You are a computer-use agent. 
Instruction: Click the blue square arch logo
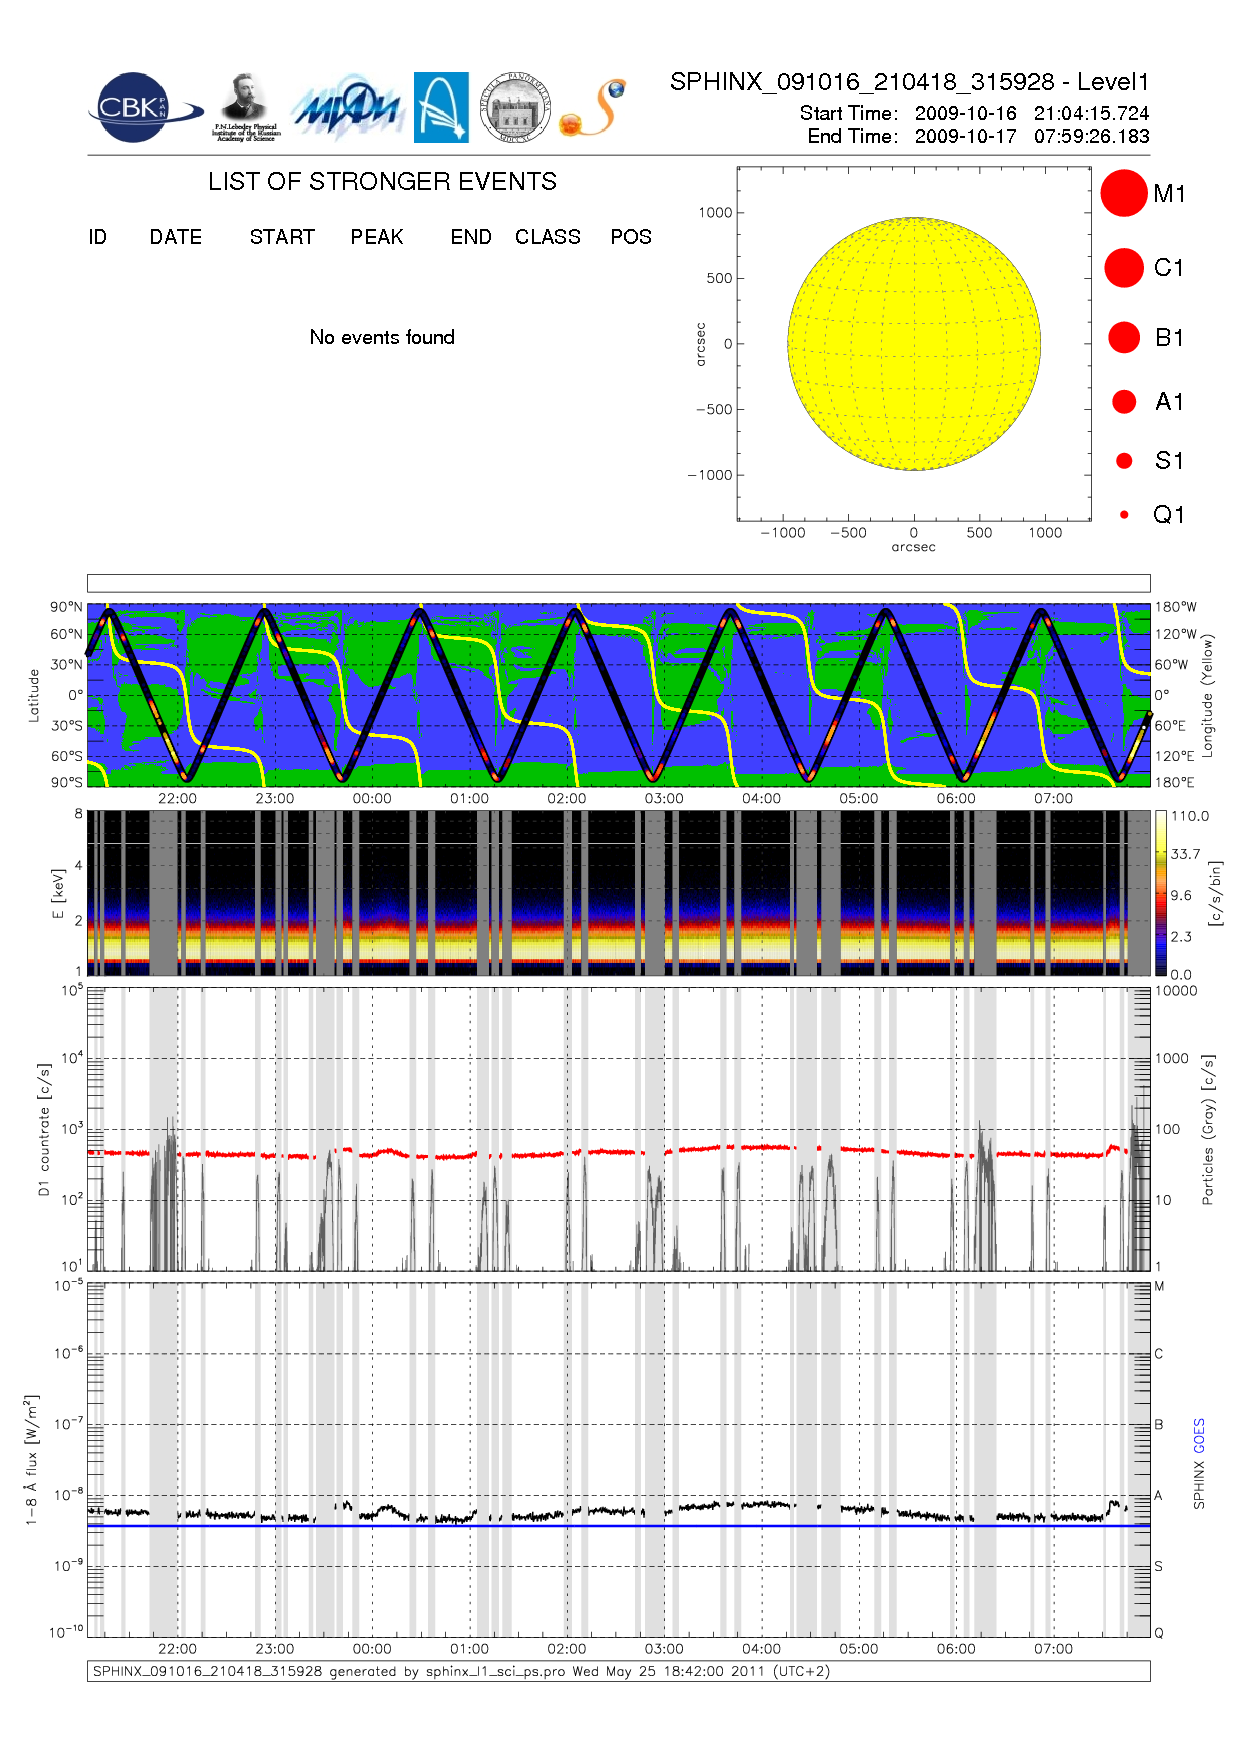[441, 107]
